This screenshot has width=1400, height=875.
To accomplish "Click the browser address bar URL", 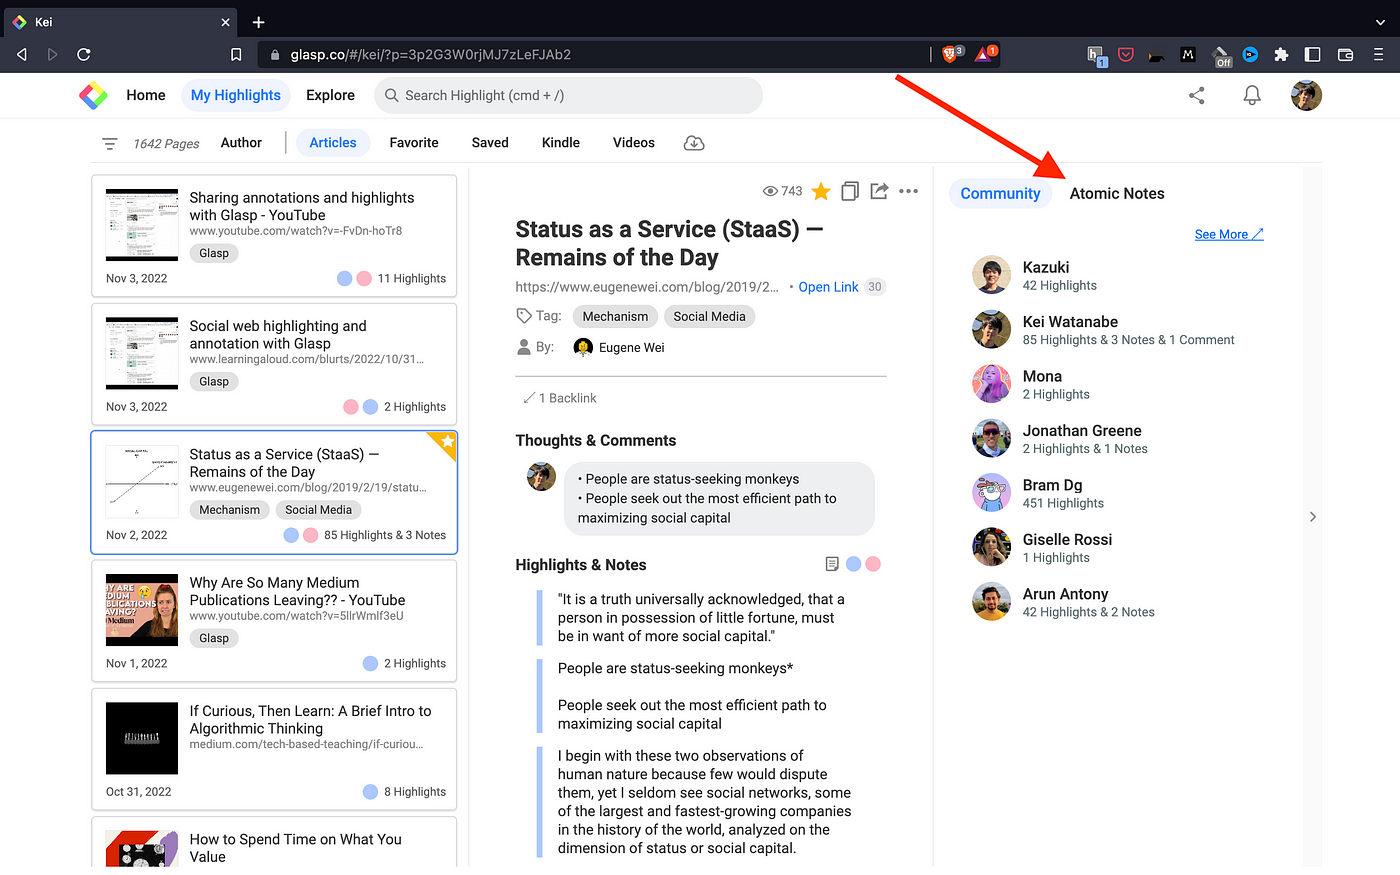I will coord(431,54).
